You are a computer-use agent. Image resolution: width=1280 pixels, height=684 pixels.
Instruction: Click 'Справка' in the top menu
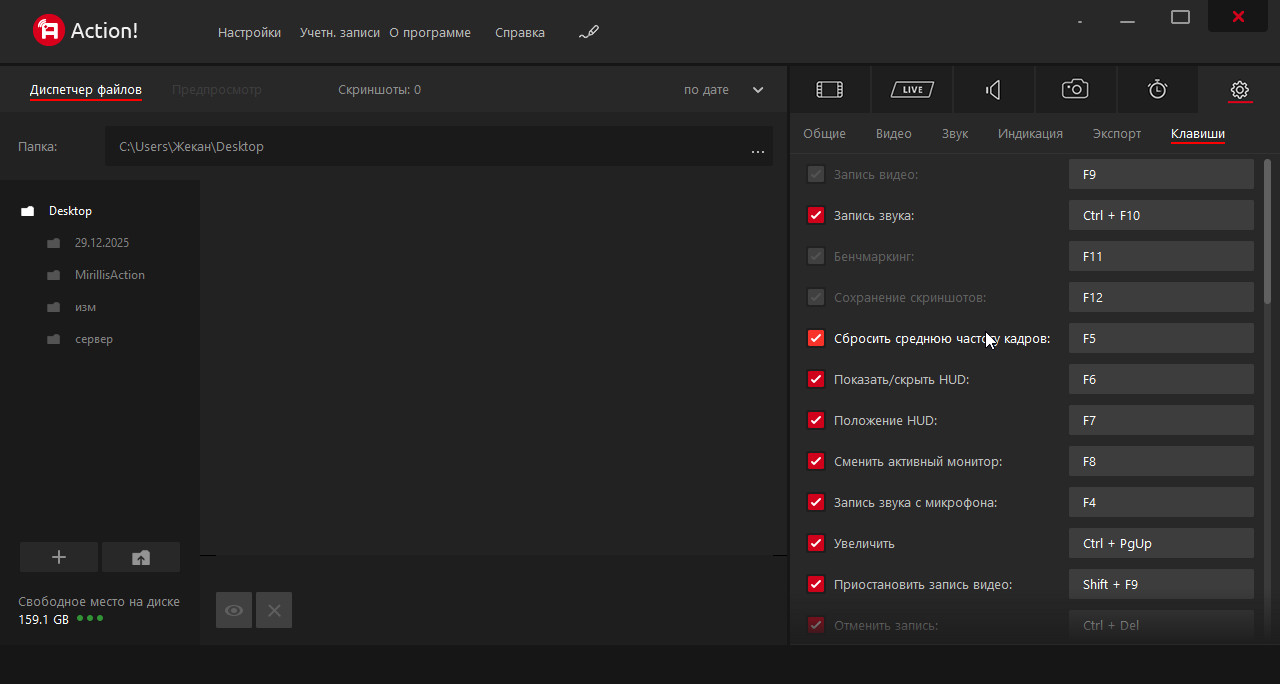(520, 32)
